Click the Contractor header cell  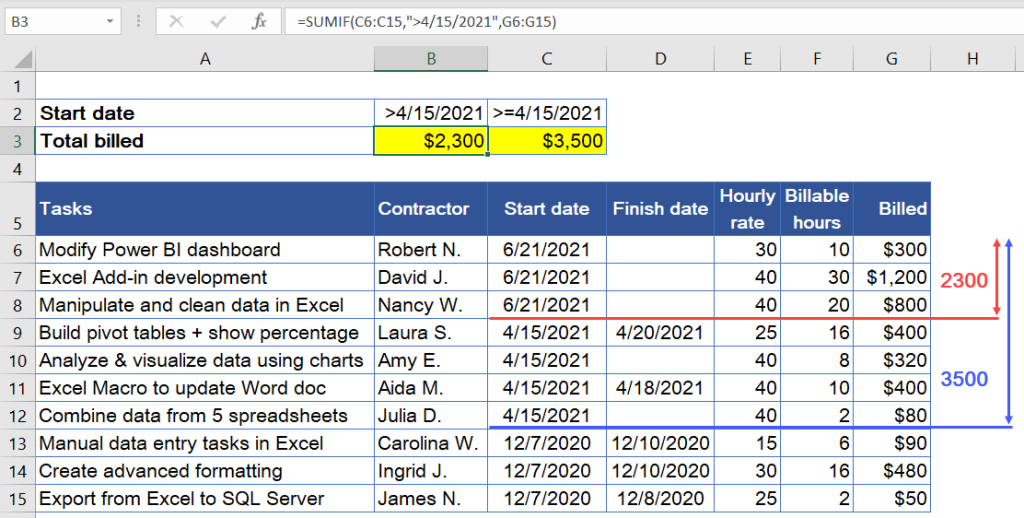(431, 209)
